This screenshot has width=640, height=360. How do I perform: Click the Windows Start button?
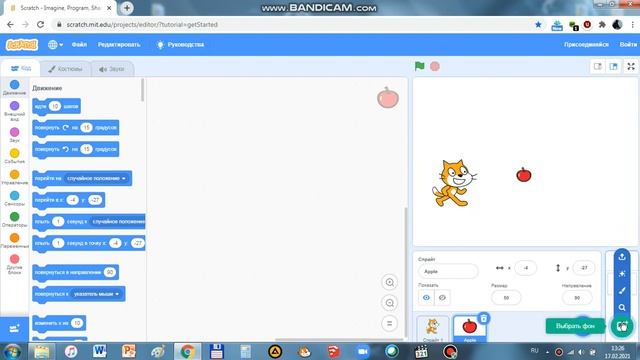click(12, 351)
